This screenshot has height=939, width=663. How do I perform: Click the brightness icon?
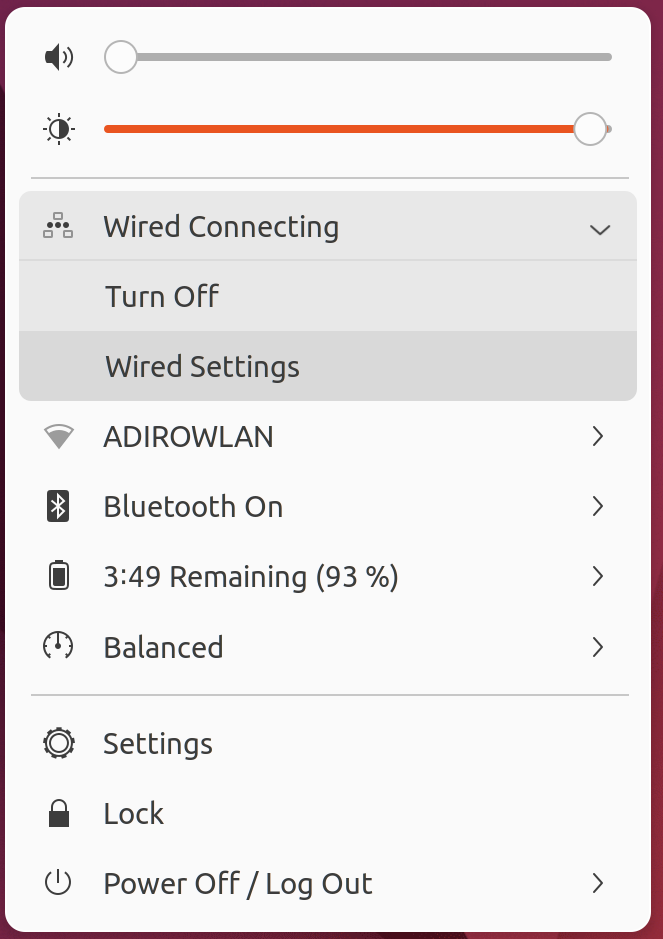[59, 128]
